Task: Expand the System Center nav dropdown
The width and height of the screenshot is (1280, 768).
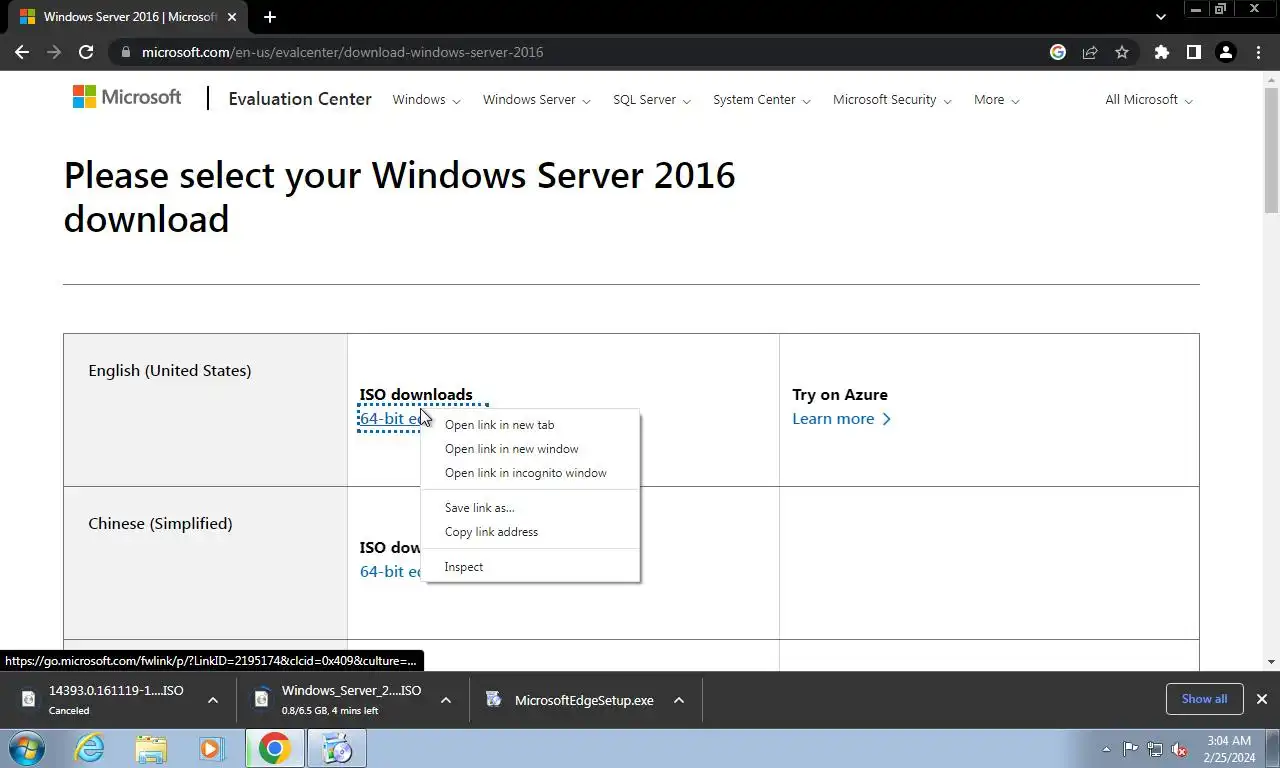Action: (x=761, y=100)
